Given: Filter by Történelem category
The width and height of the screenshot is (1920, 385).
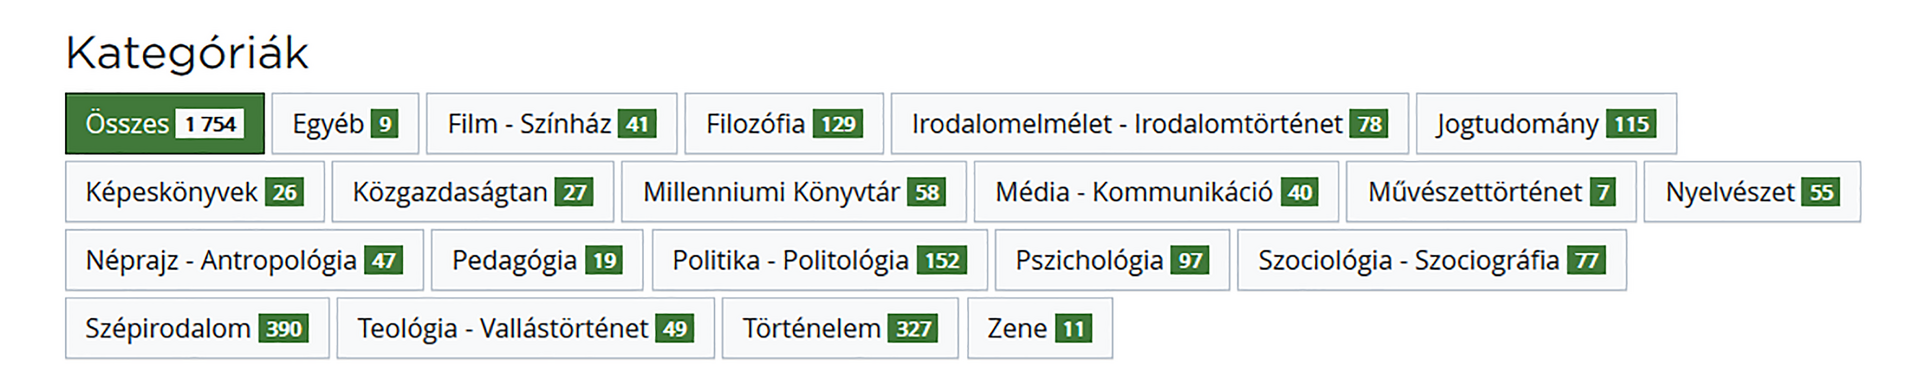Looking at the screenshot, I should (841, 328).
